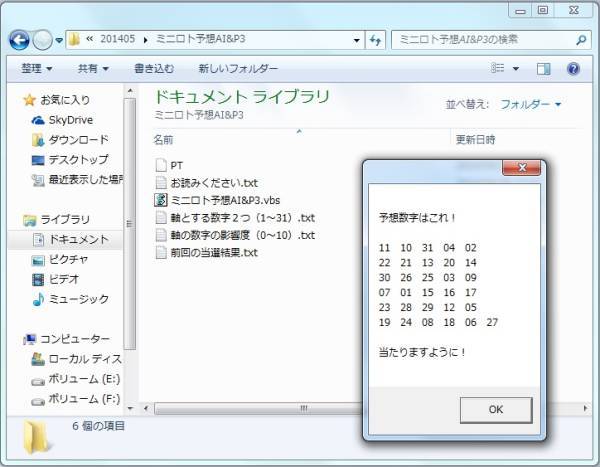
Task: Open the 整理 menu dropdown
Action: (x=36, y=69)
